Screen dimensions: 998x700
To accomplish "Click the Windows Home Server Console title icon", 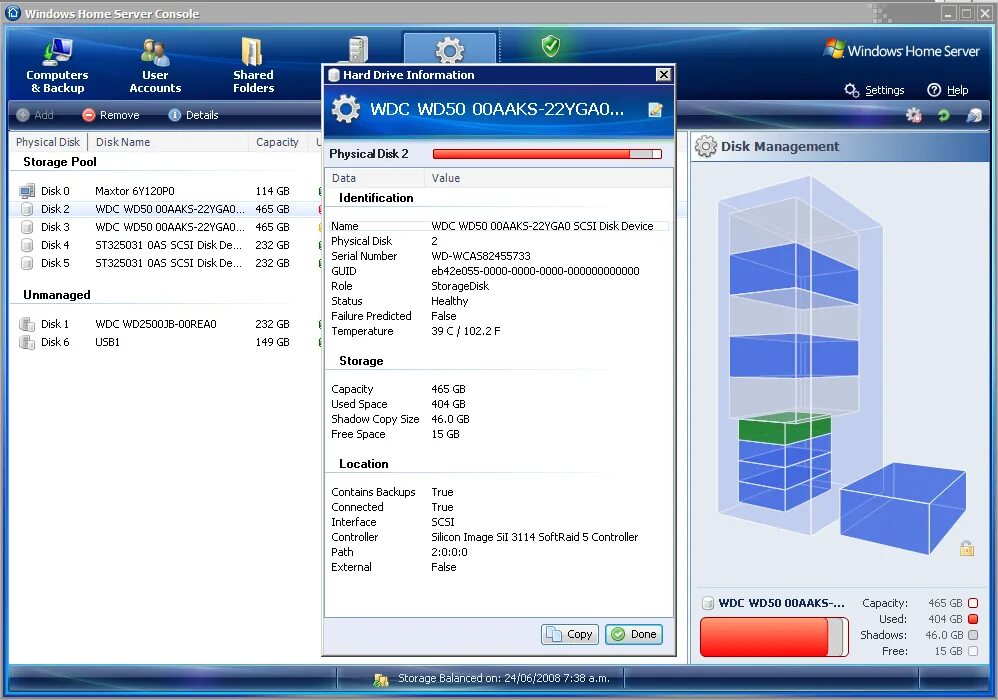I will [x=13, y=13].
